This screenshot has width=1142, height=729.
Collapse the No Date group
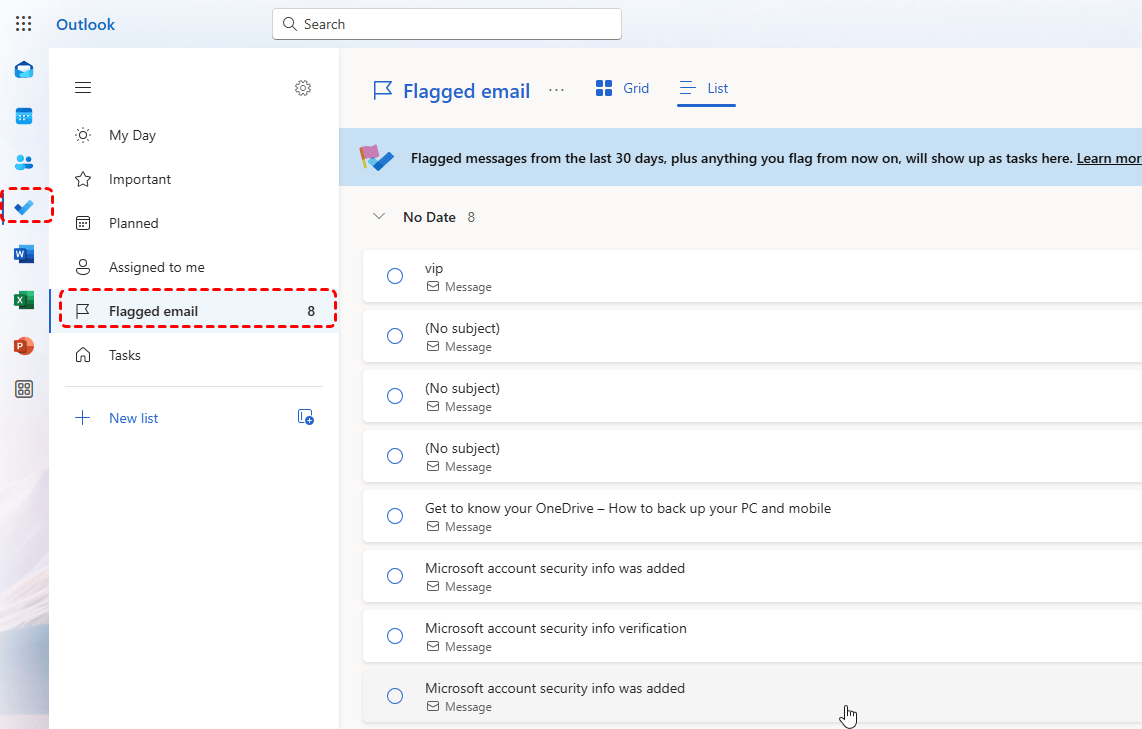379,216
